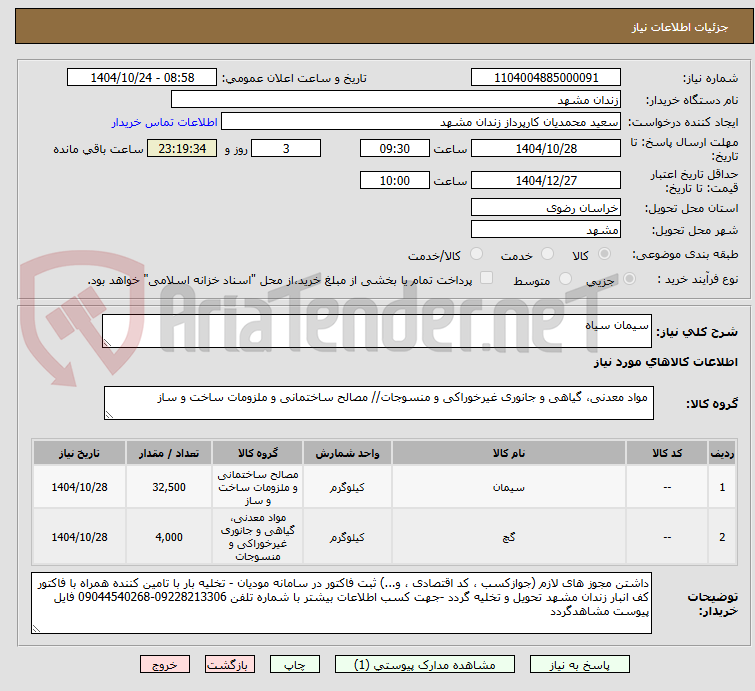Screen dimensions: 755x691
Task: Click need date 1404/10/28 in سیمان row
Action: click(79, 487)
